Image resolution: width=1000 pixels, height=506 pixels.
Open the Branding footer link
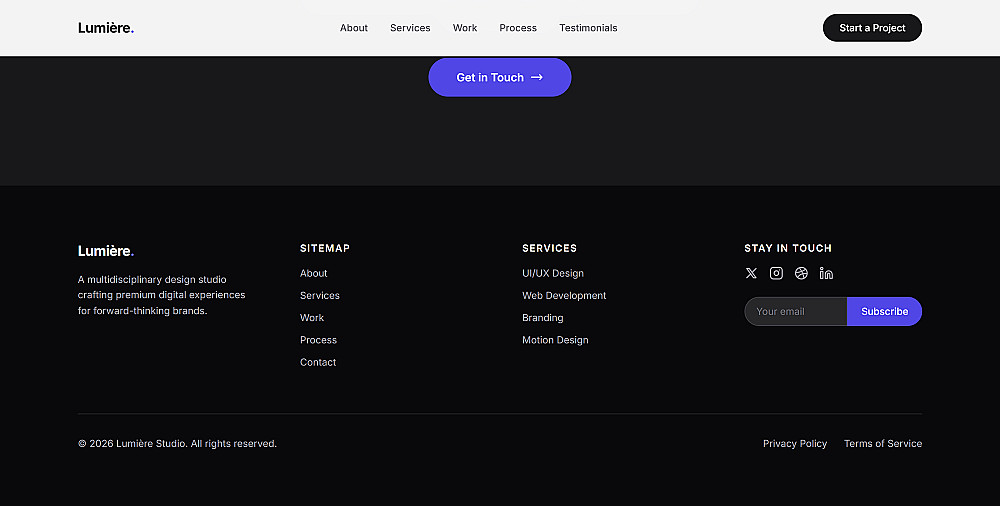(x=543, y=318)
